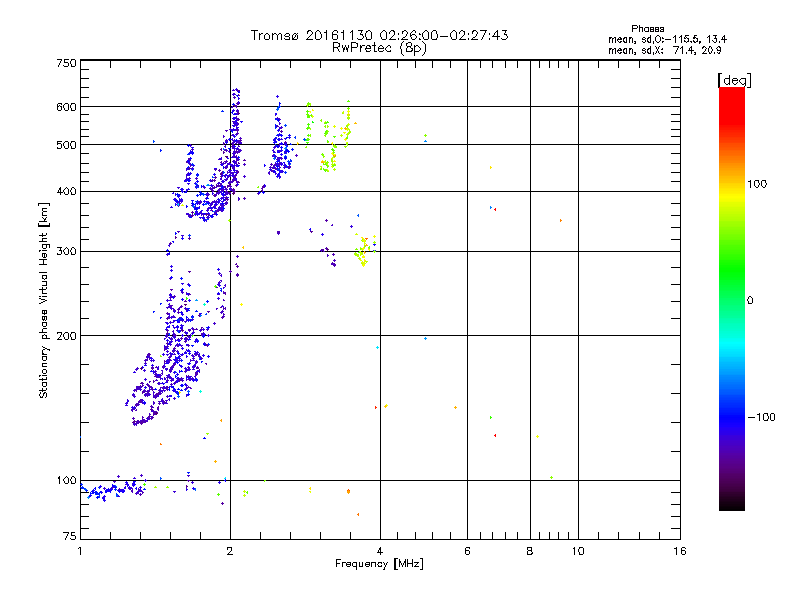The image size is (800, 600).
Task: Click the 'Frequency [MHz]' axis label
Action: pos(379,564)
